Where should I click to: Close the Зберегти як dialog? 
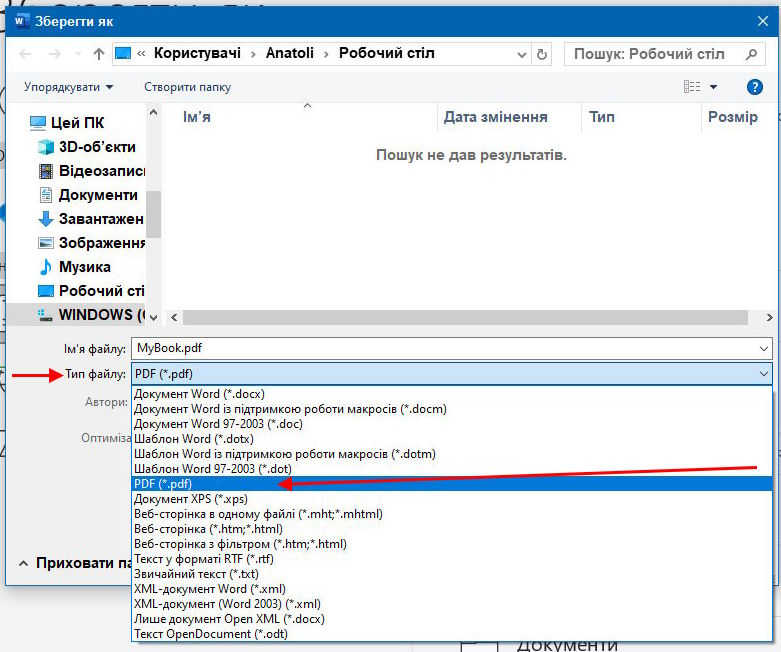(x=763, y=21)
